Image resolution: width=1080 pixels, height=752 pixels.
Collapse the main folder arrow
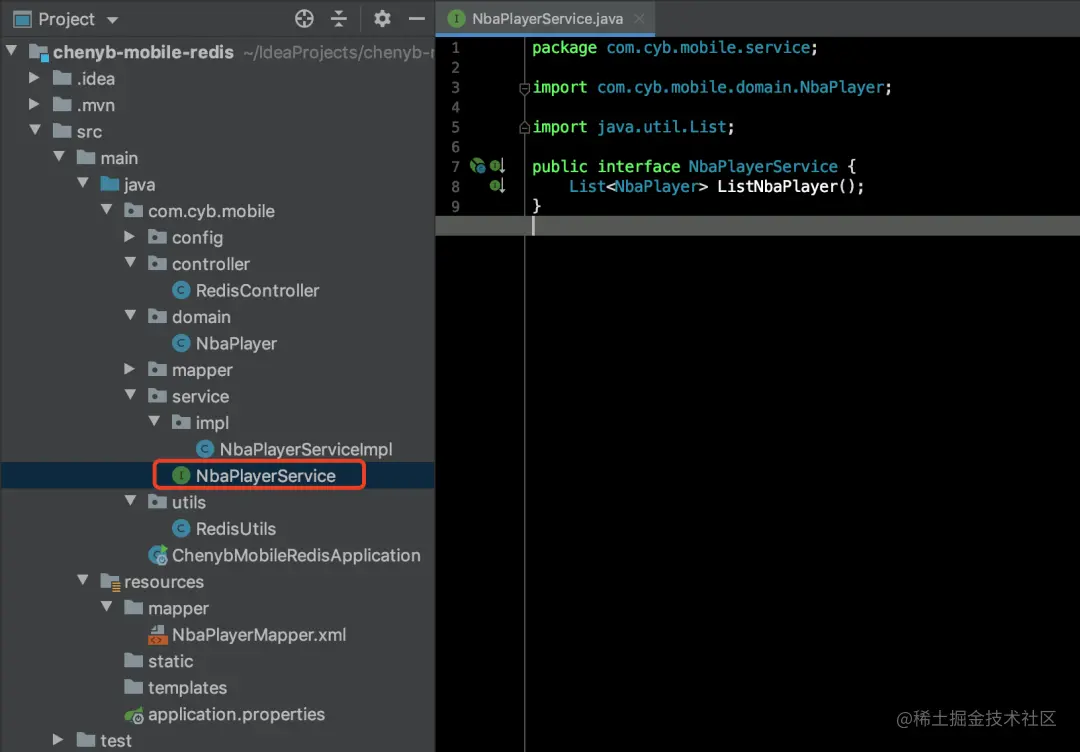tap(60, 156)
